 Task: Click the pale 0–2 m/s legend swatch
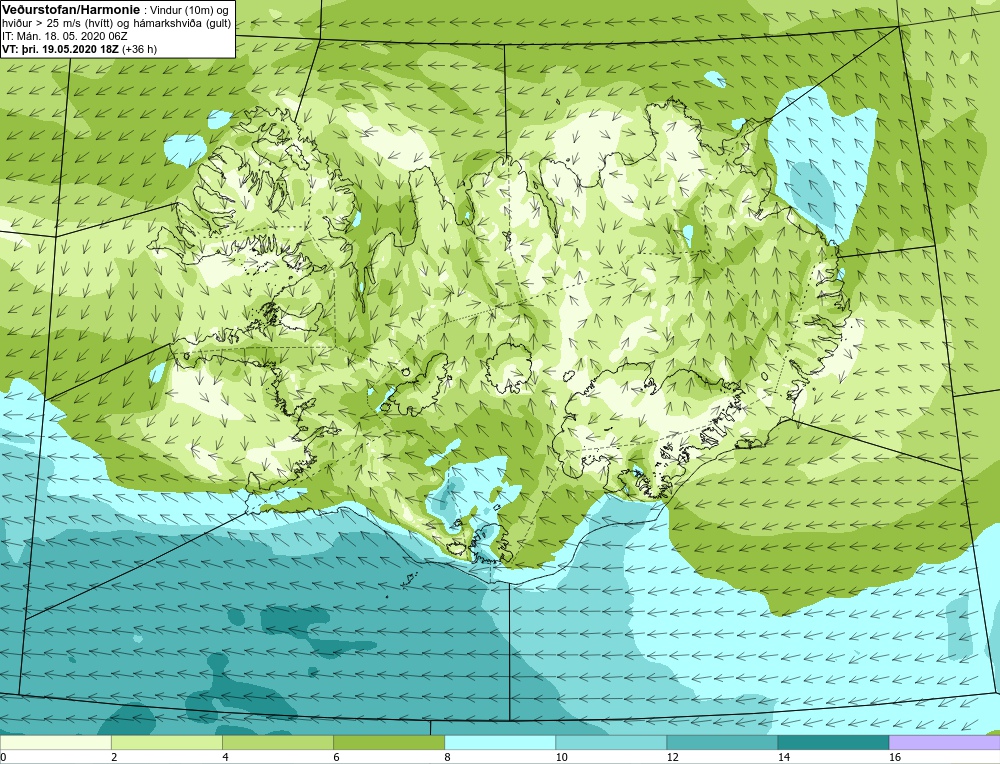[x=55, y=742]
